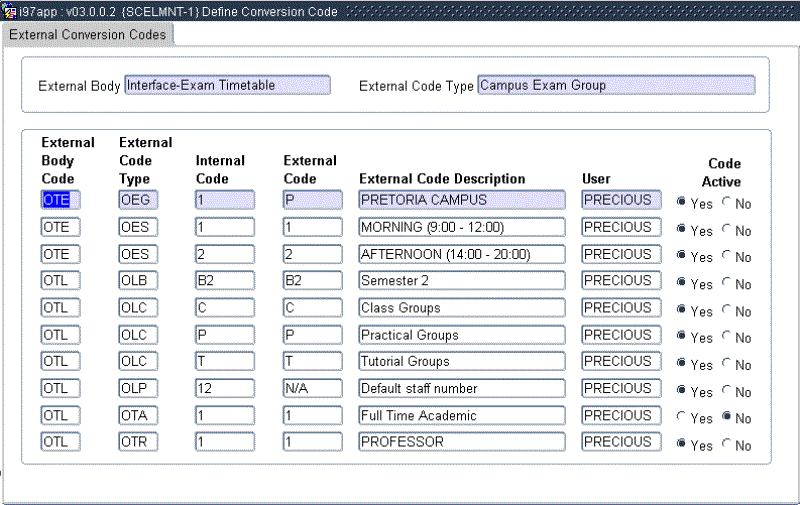Select the Yes radio for Tutorial Groups
This screenshot has height=505, width=800.
click(x=682, y=364)
